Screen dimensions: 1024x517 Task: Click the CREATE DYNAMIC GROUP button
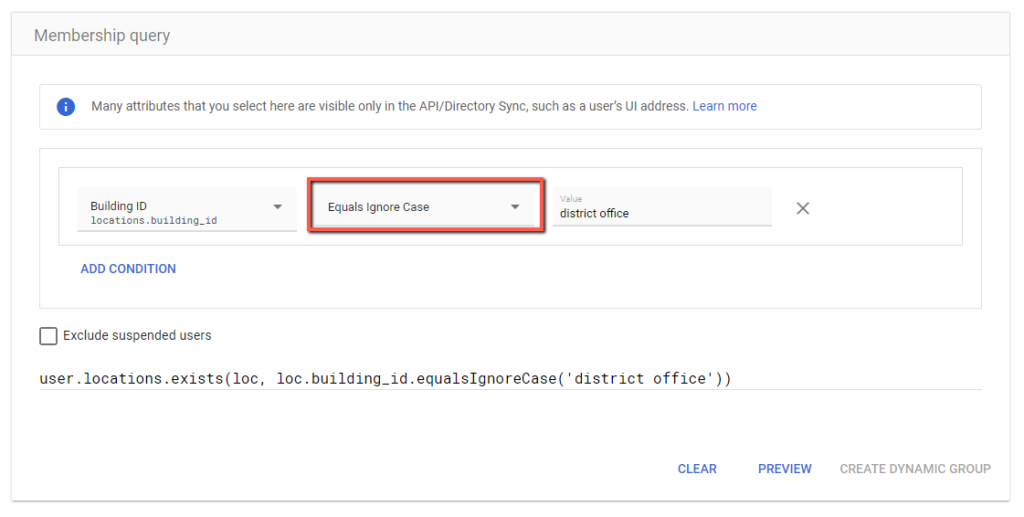point(915,468)
